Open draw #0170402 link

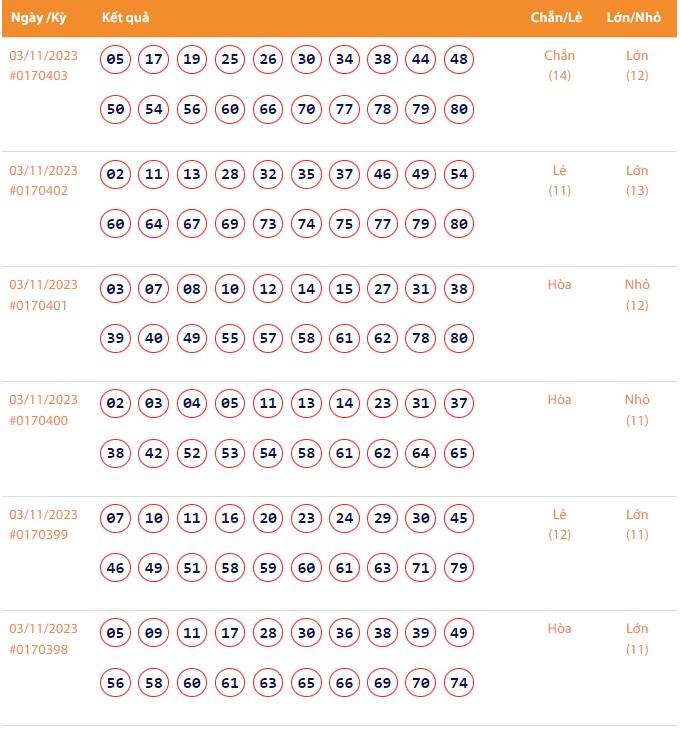39,191
